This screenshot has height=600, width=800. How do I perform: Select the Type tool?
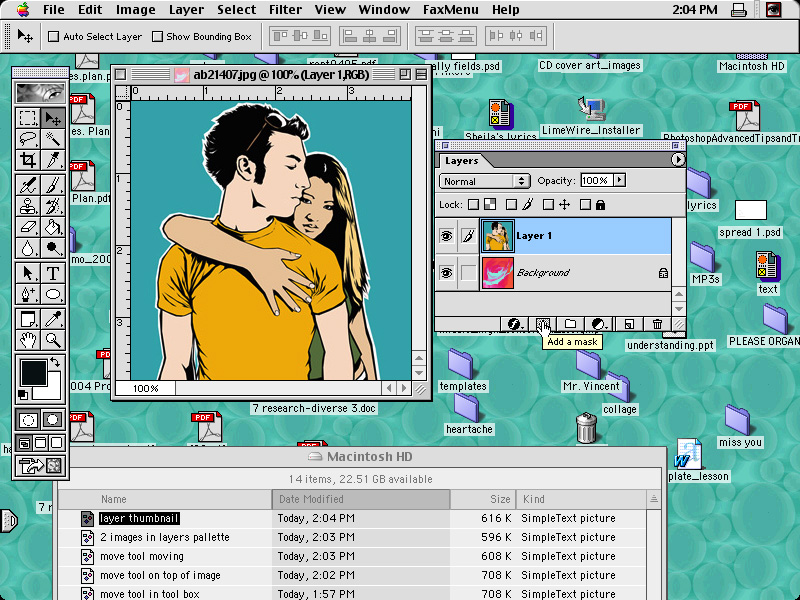[53, 273]
